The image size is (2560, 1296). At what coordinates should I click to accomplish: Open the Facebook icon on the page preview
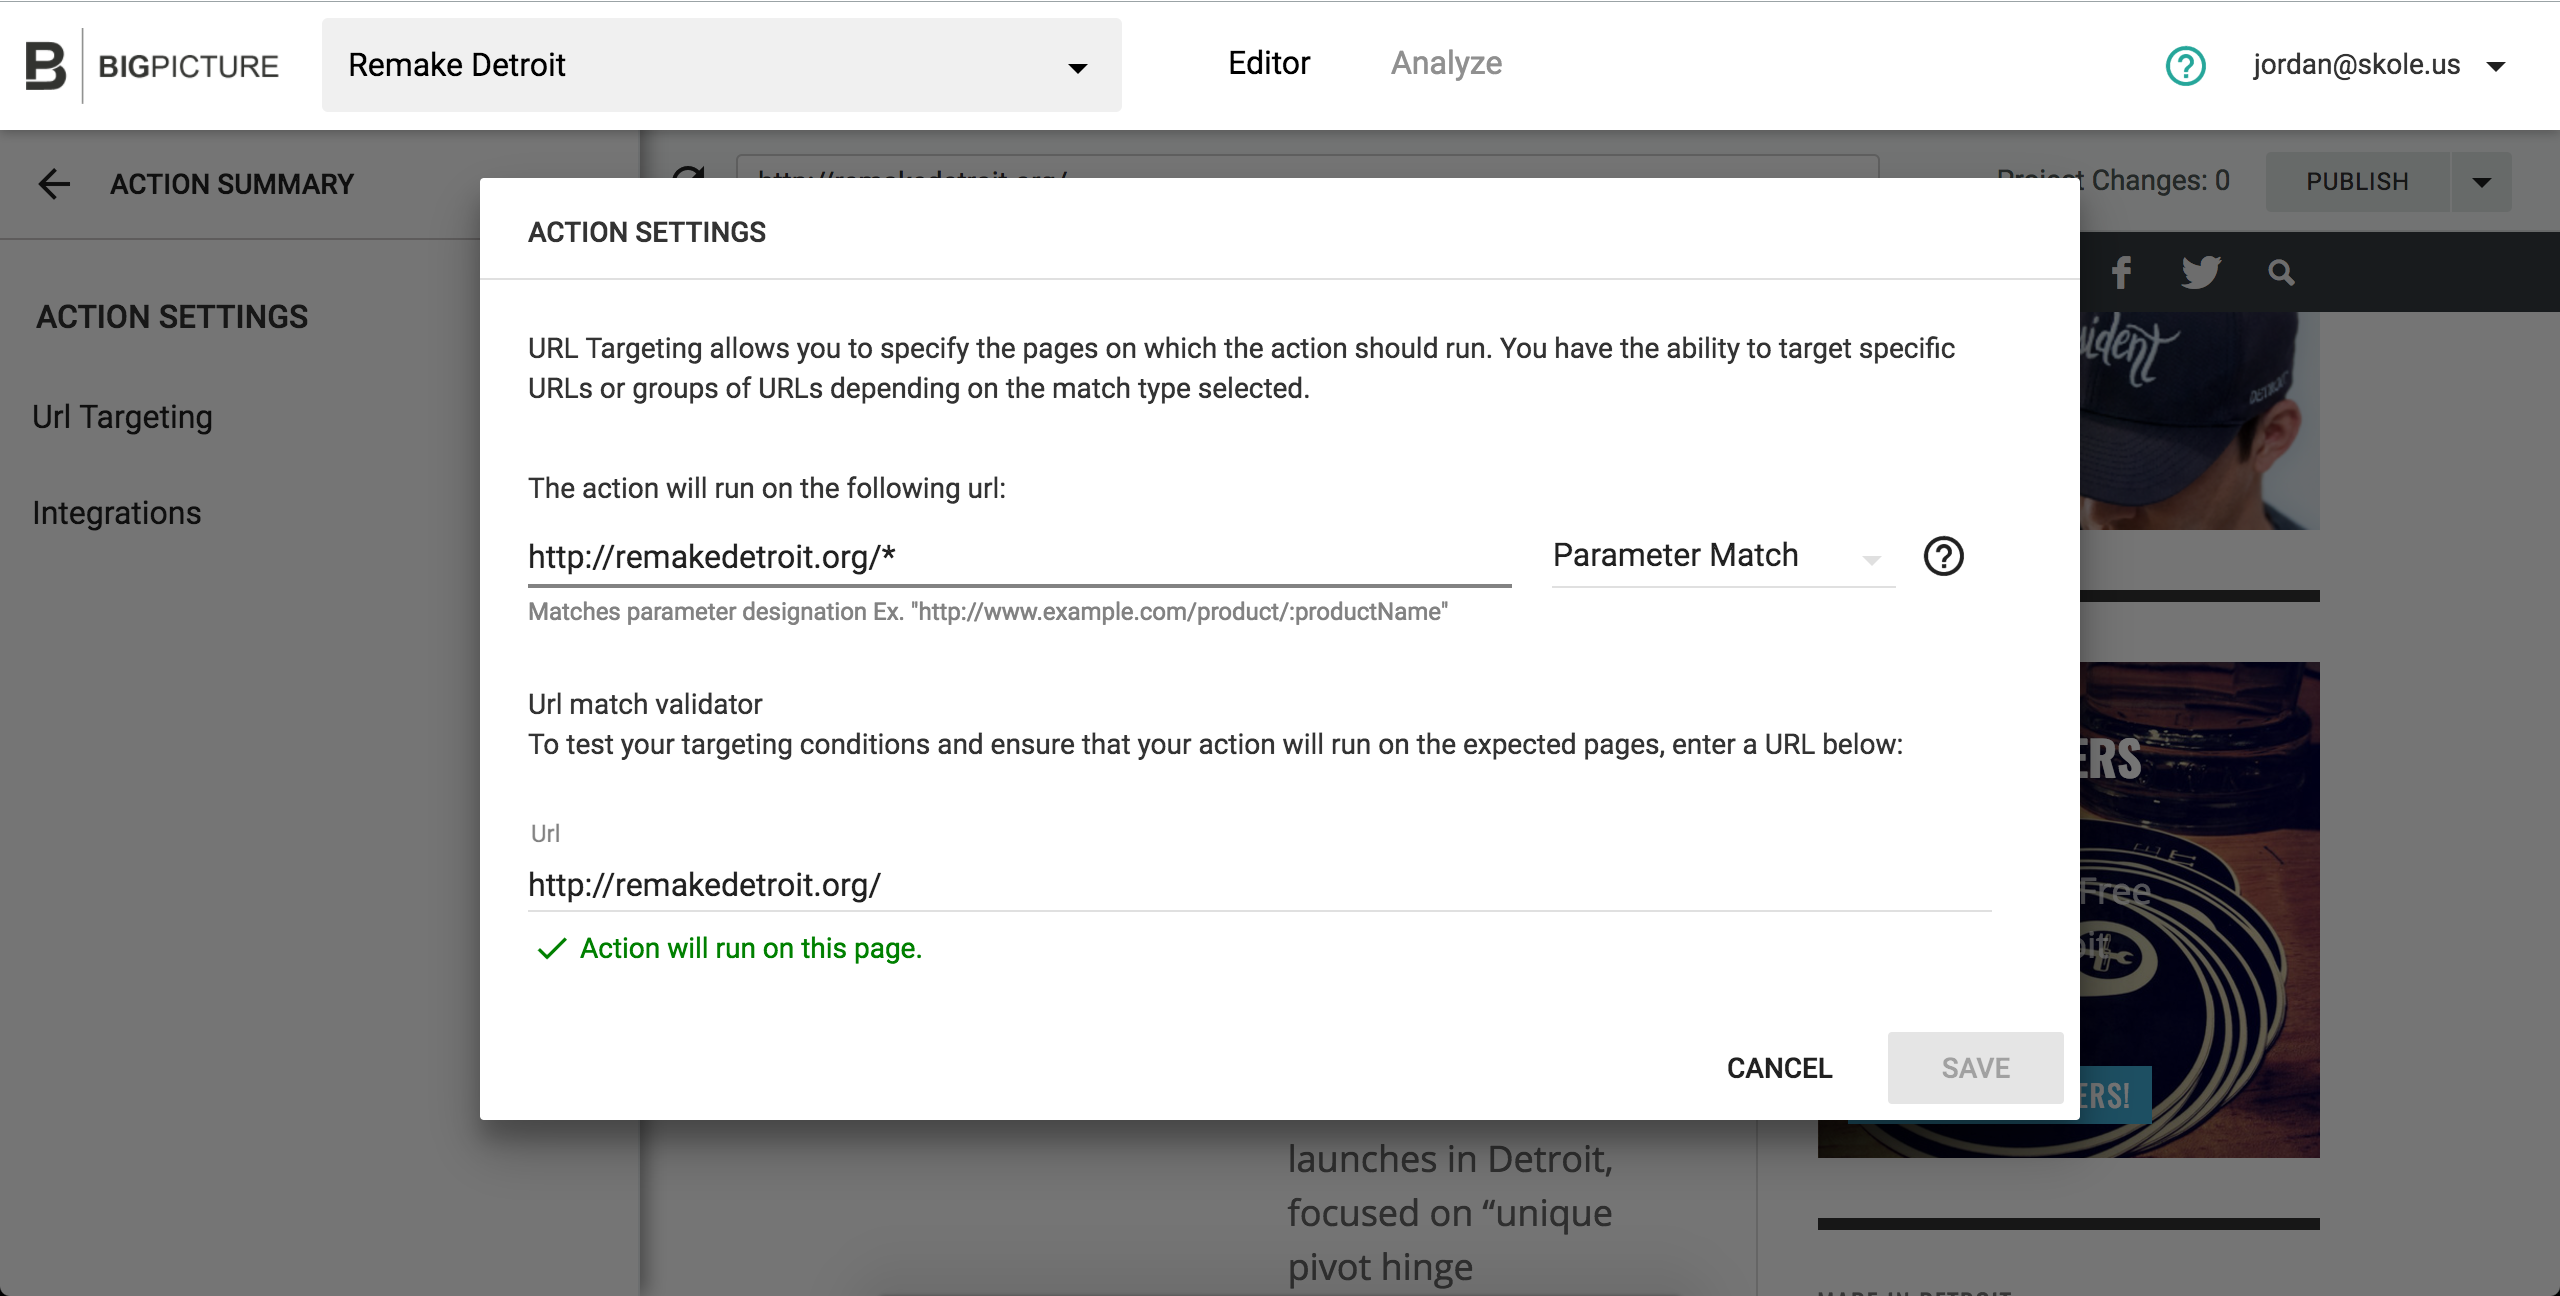coord(2121,272)
